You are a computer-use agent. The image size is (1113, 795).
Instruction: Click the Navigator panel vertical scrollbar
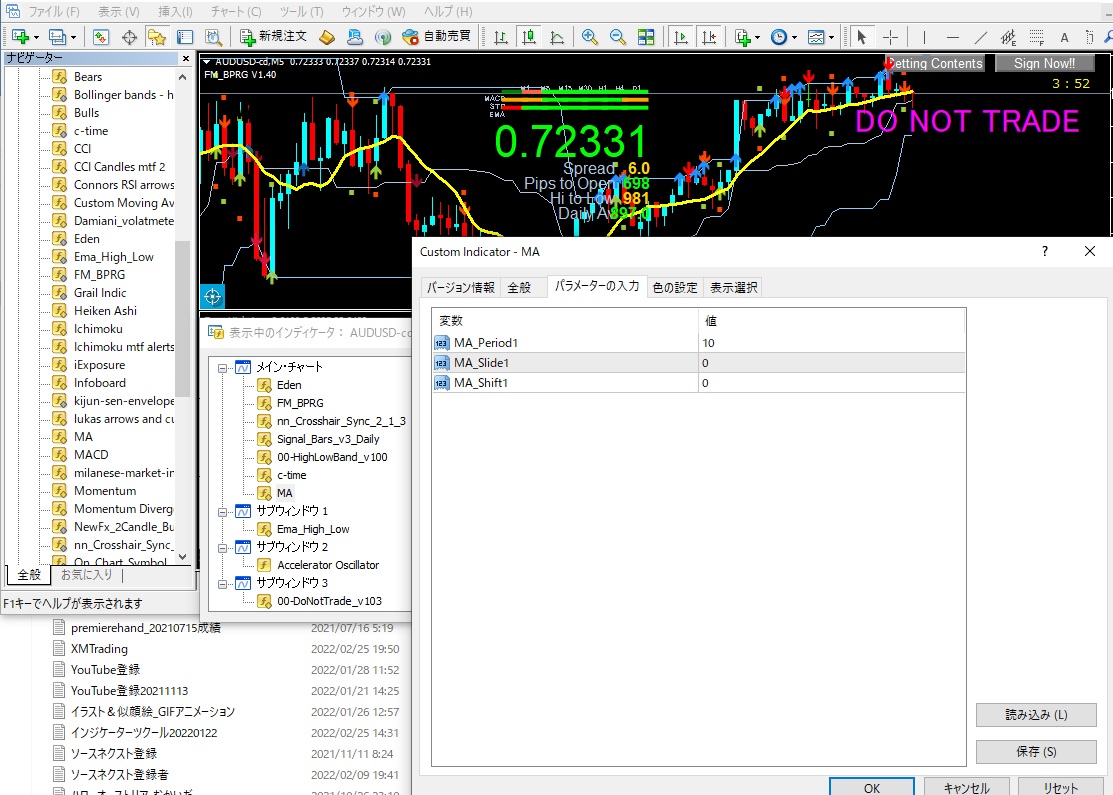pyautogui.click(x=182, y=320)
